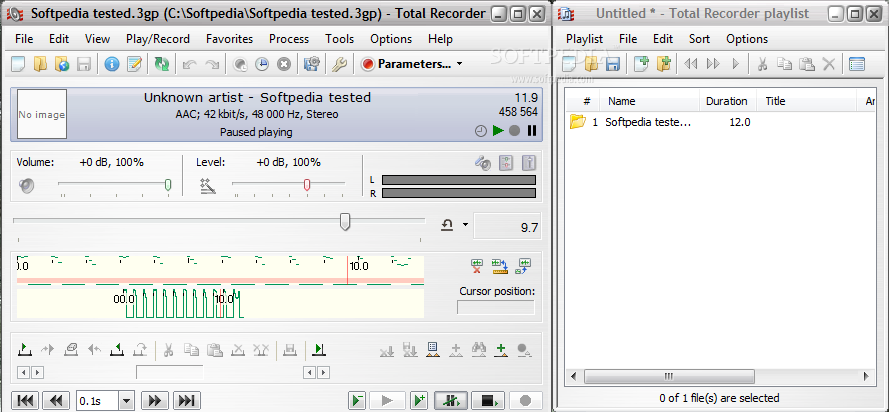The image size is (889, 412).
Task: Click the notepad-with-pencil edit tags icon
Action: point(134,64)
